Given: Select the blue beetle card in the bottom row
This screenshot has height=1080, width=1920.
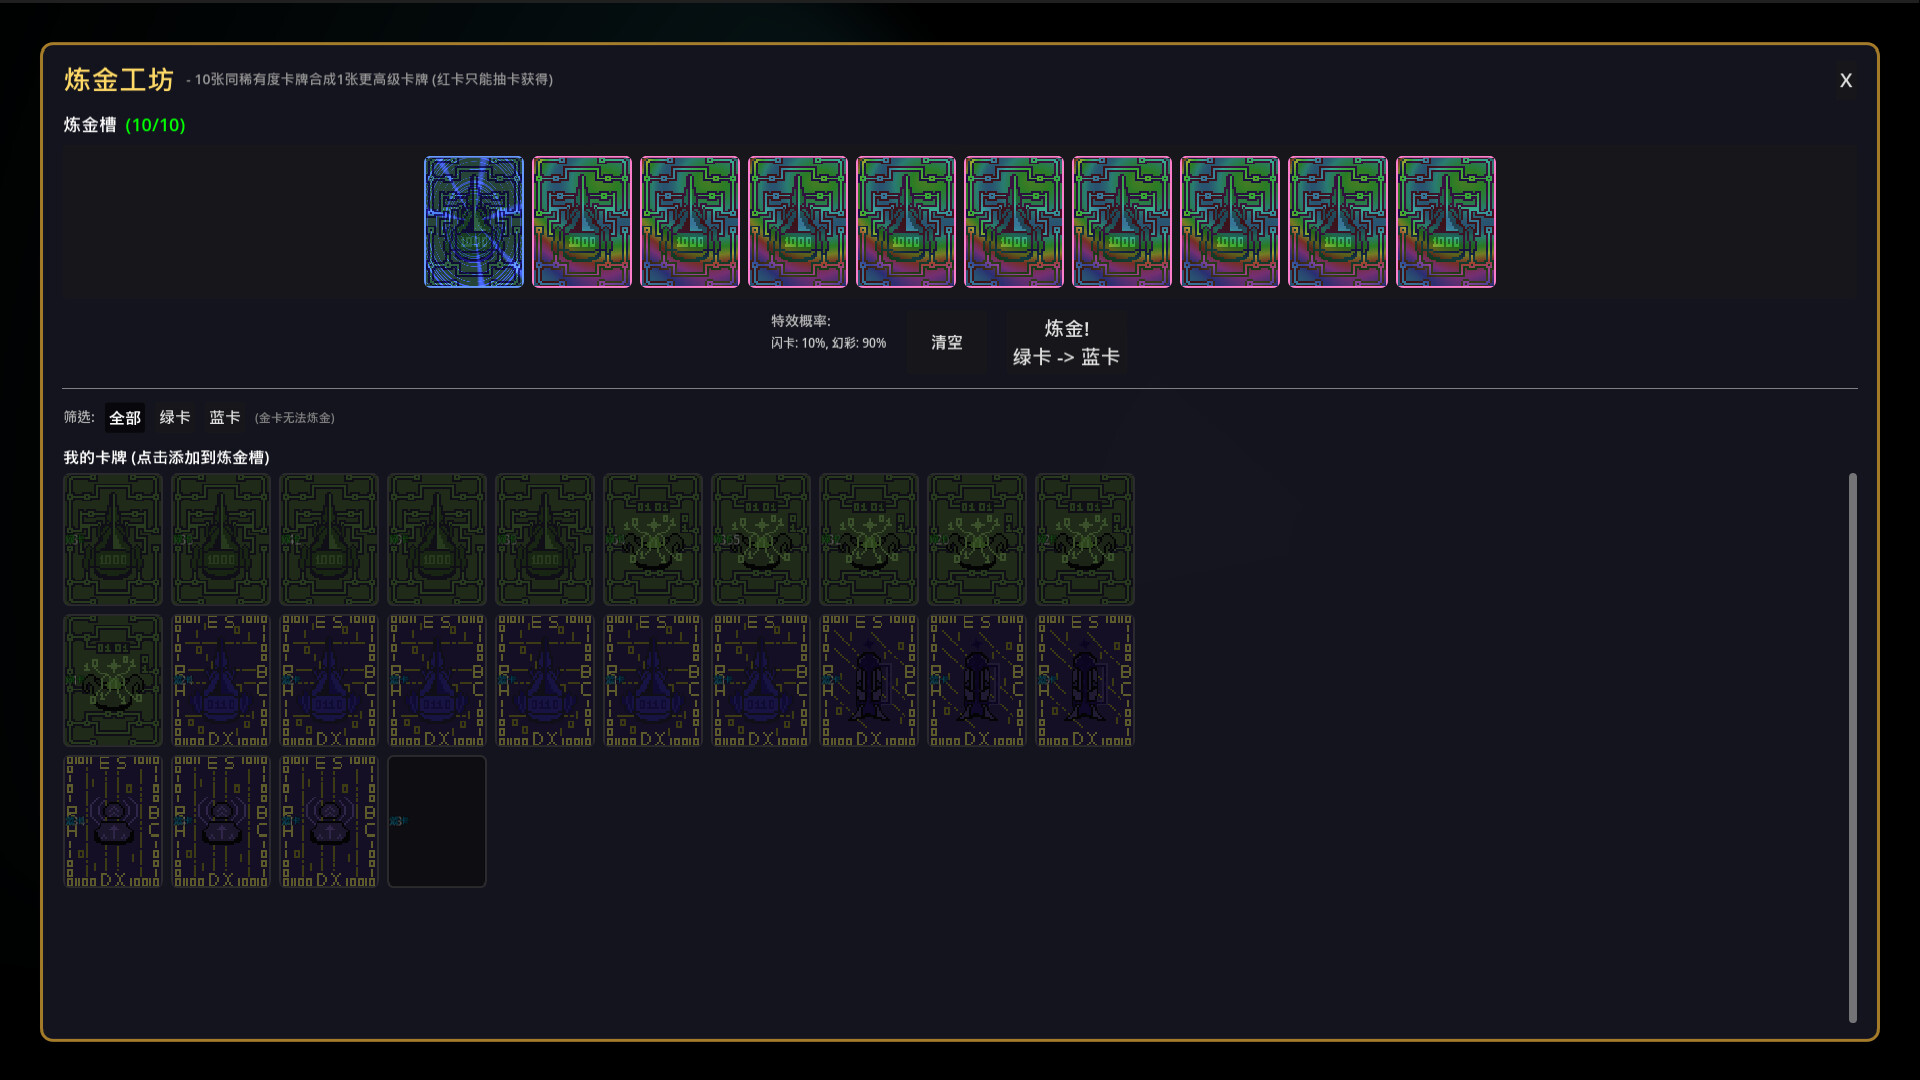Looking at the screenshot, I should 112,821.
